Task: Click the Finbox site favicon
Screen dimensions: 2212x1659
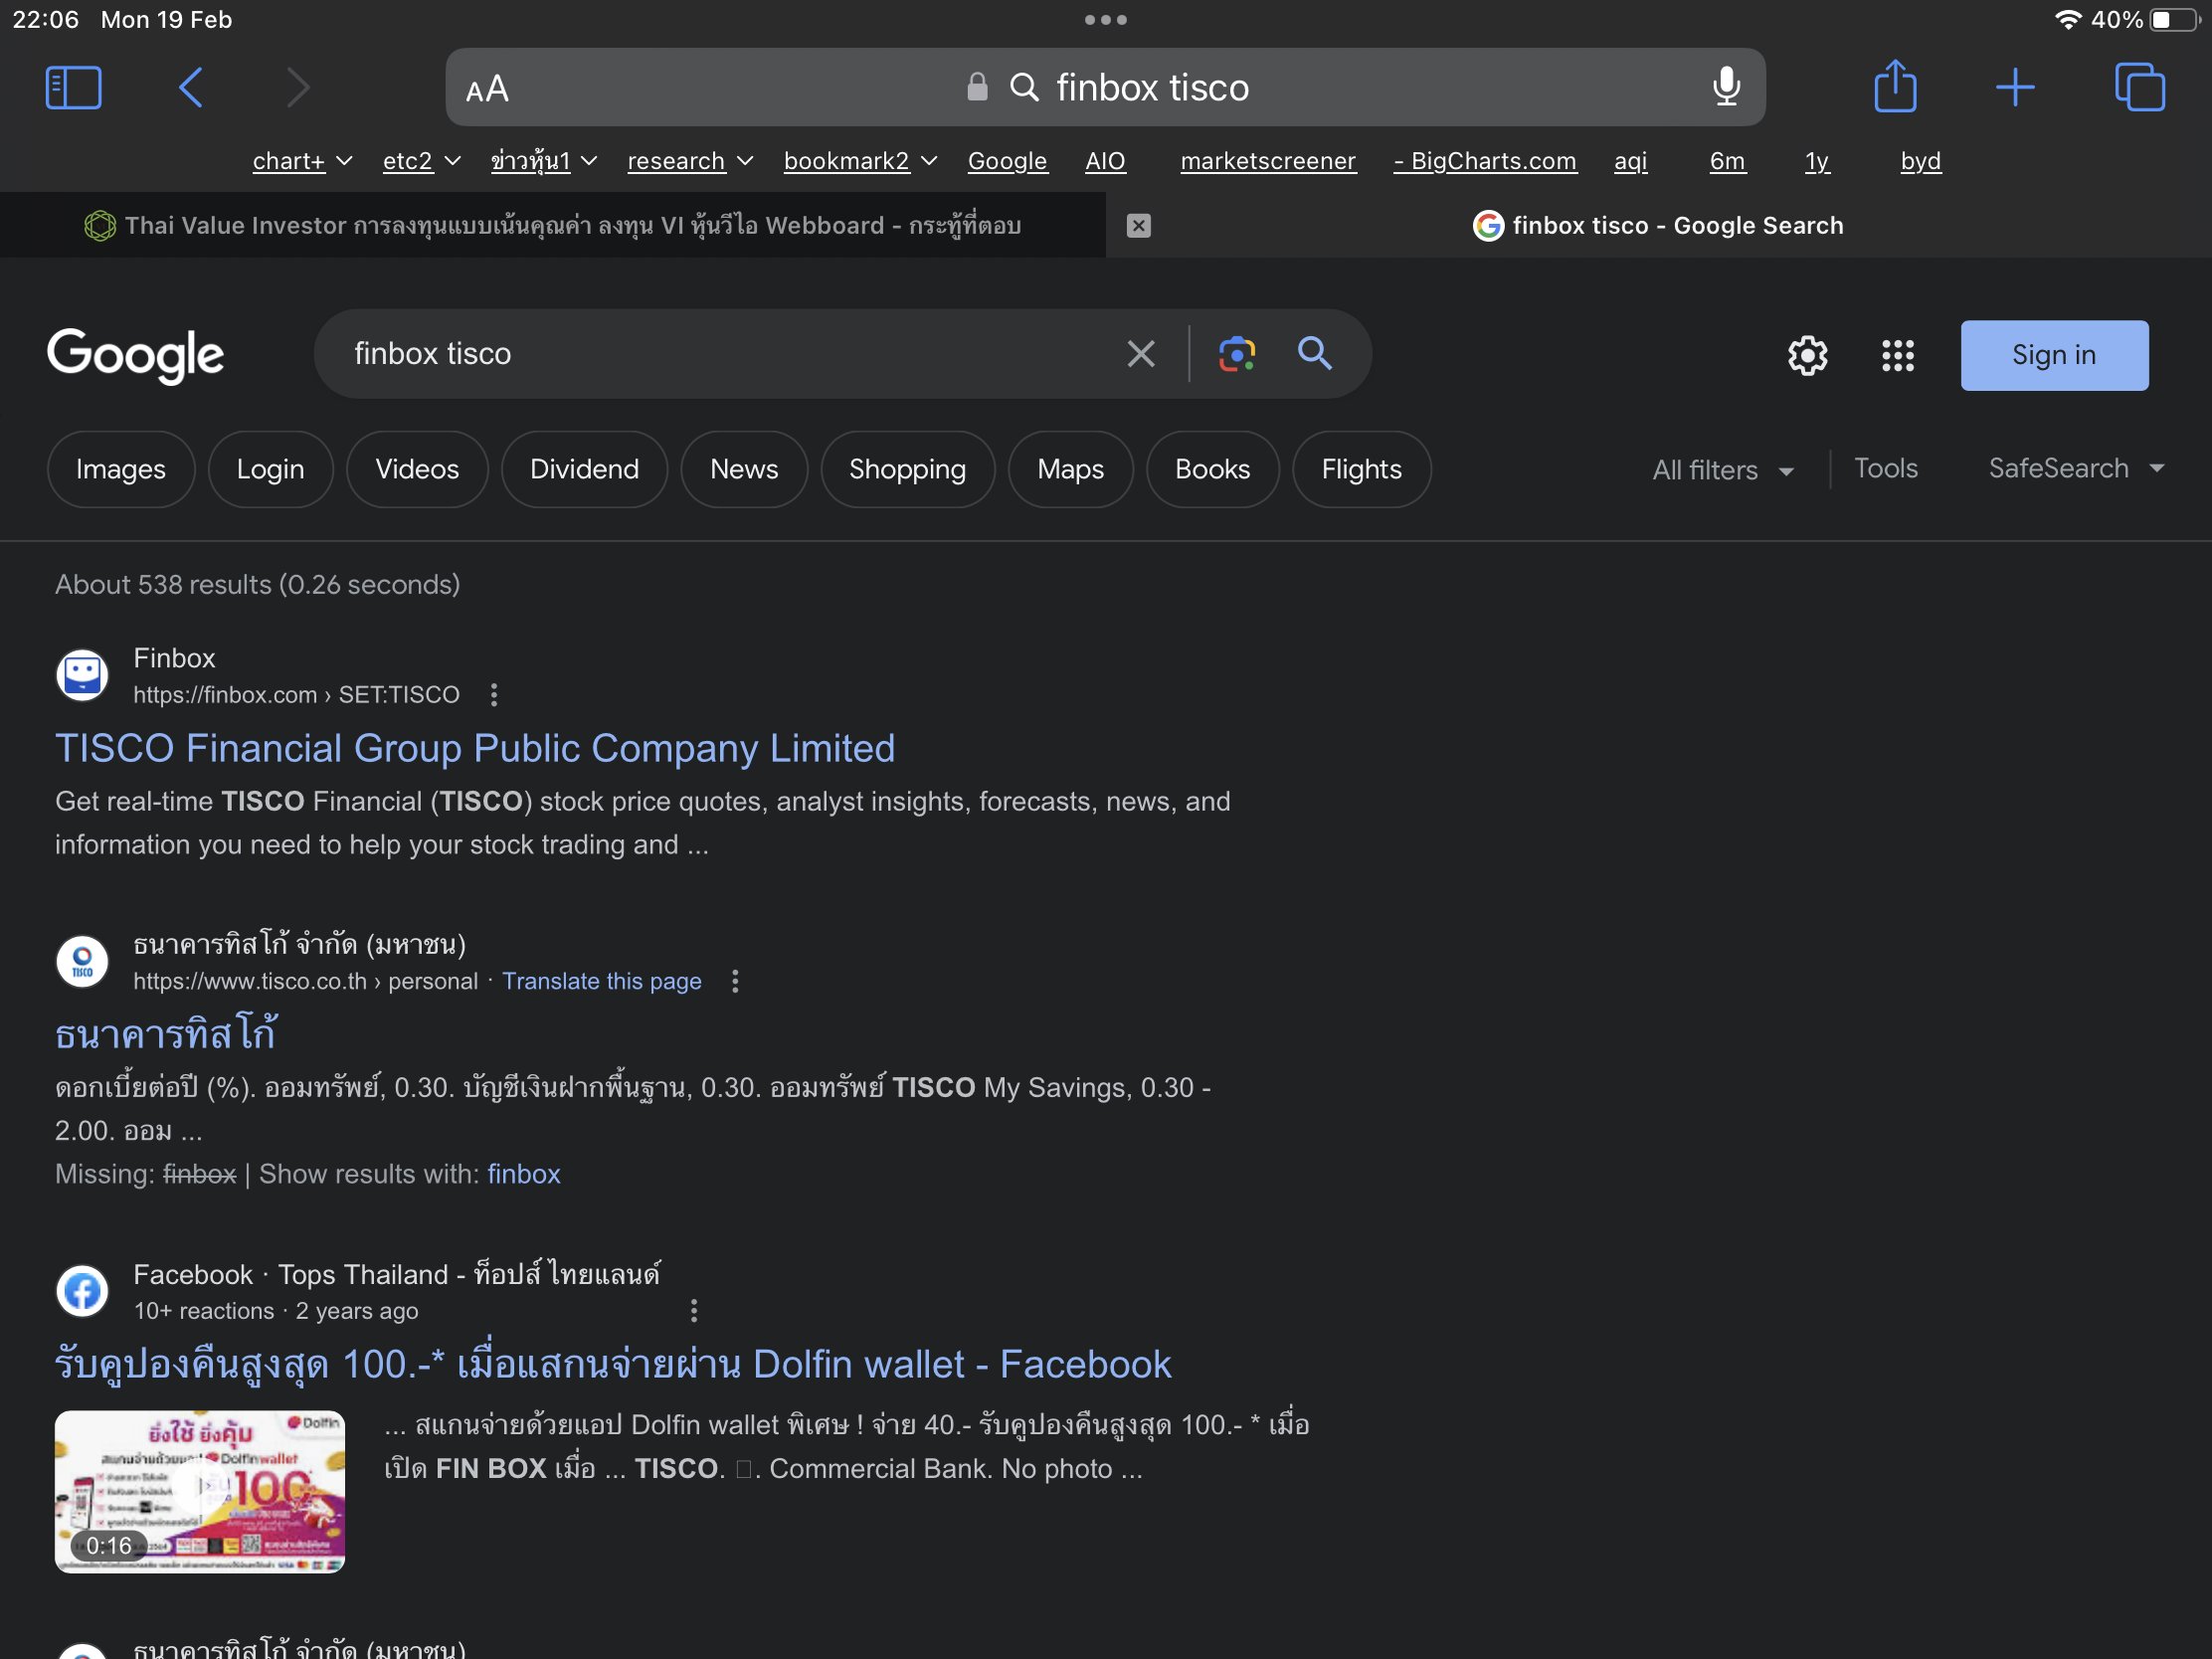Action: coord(82,675)
